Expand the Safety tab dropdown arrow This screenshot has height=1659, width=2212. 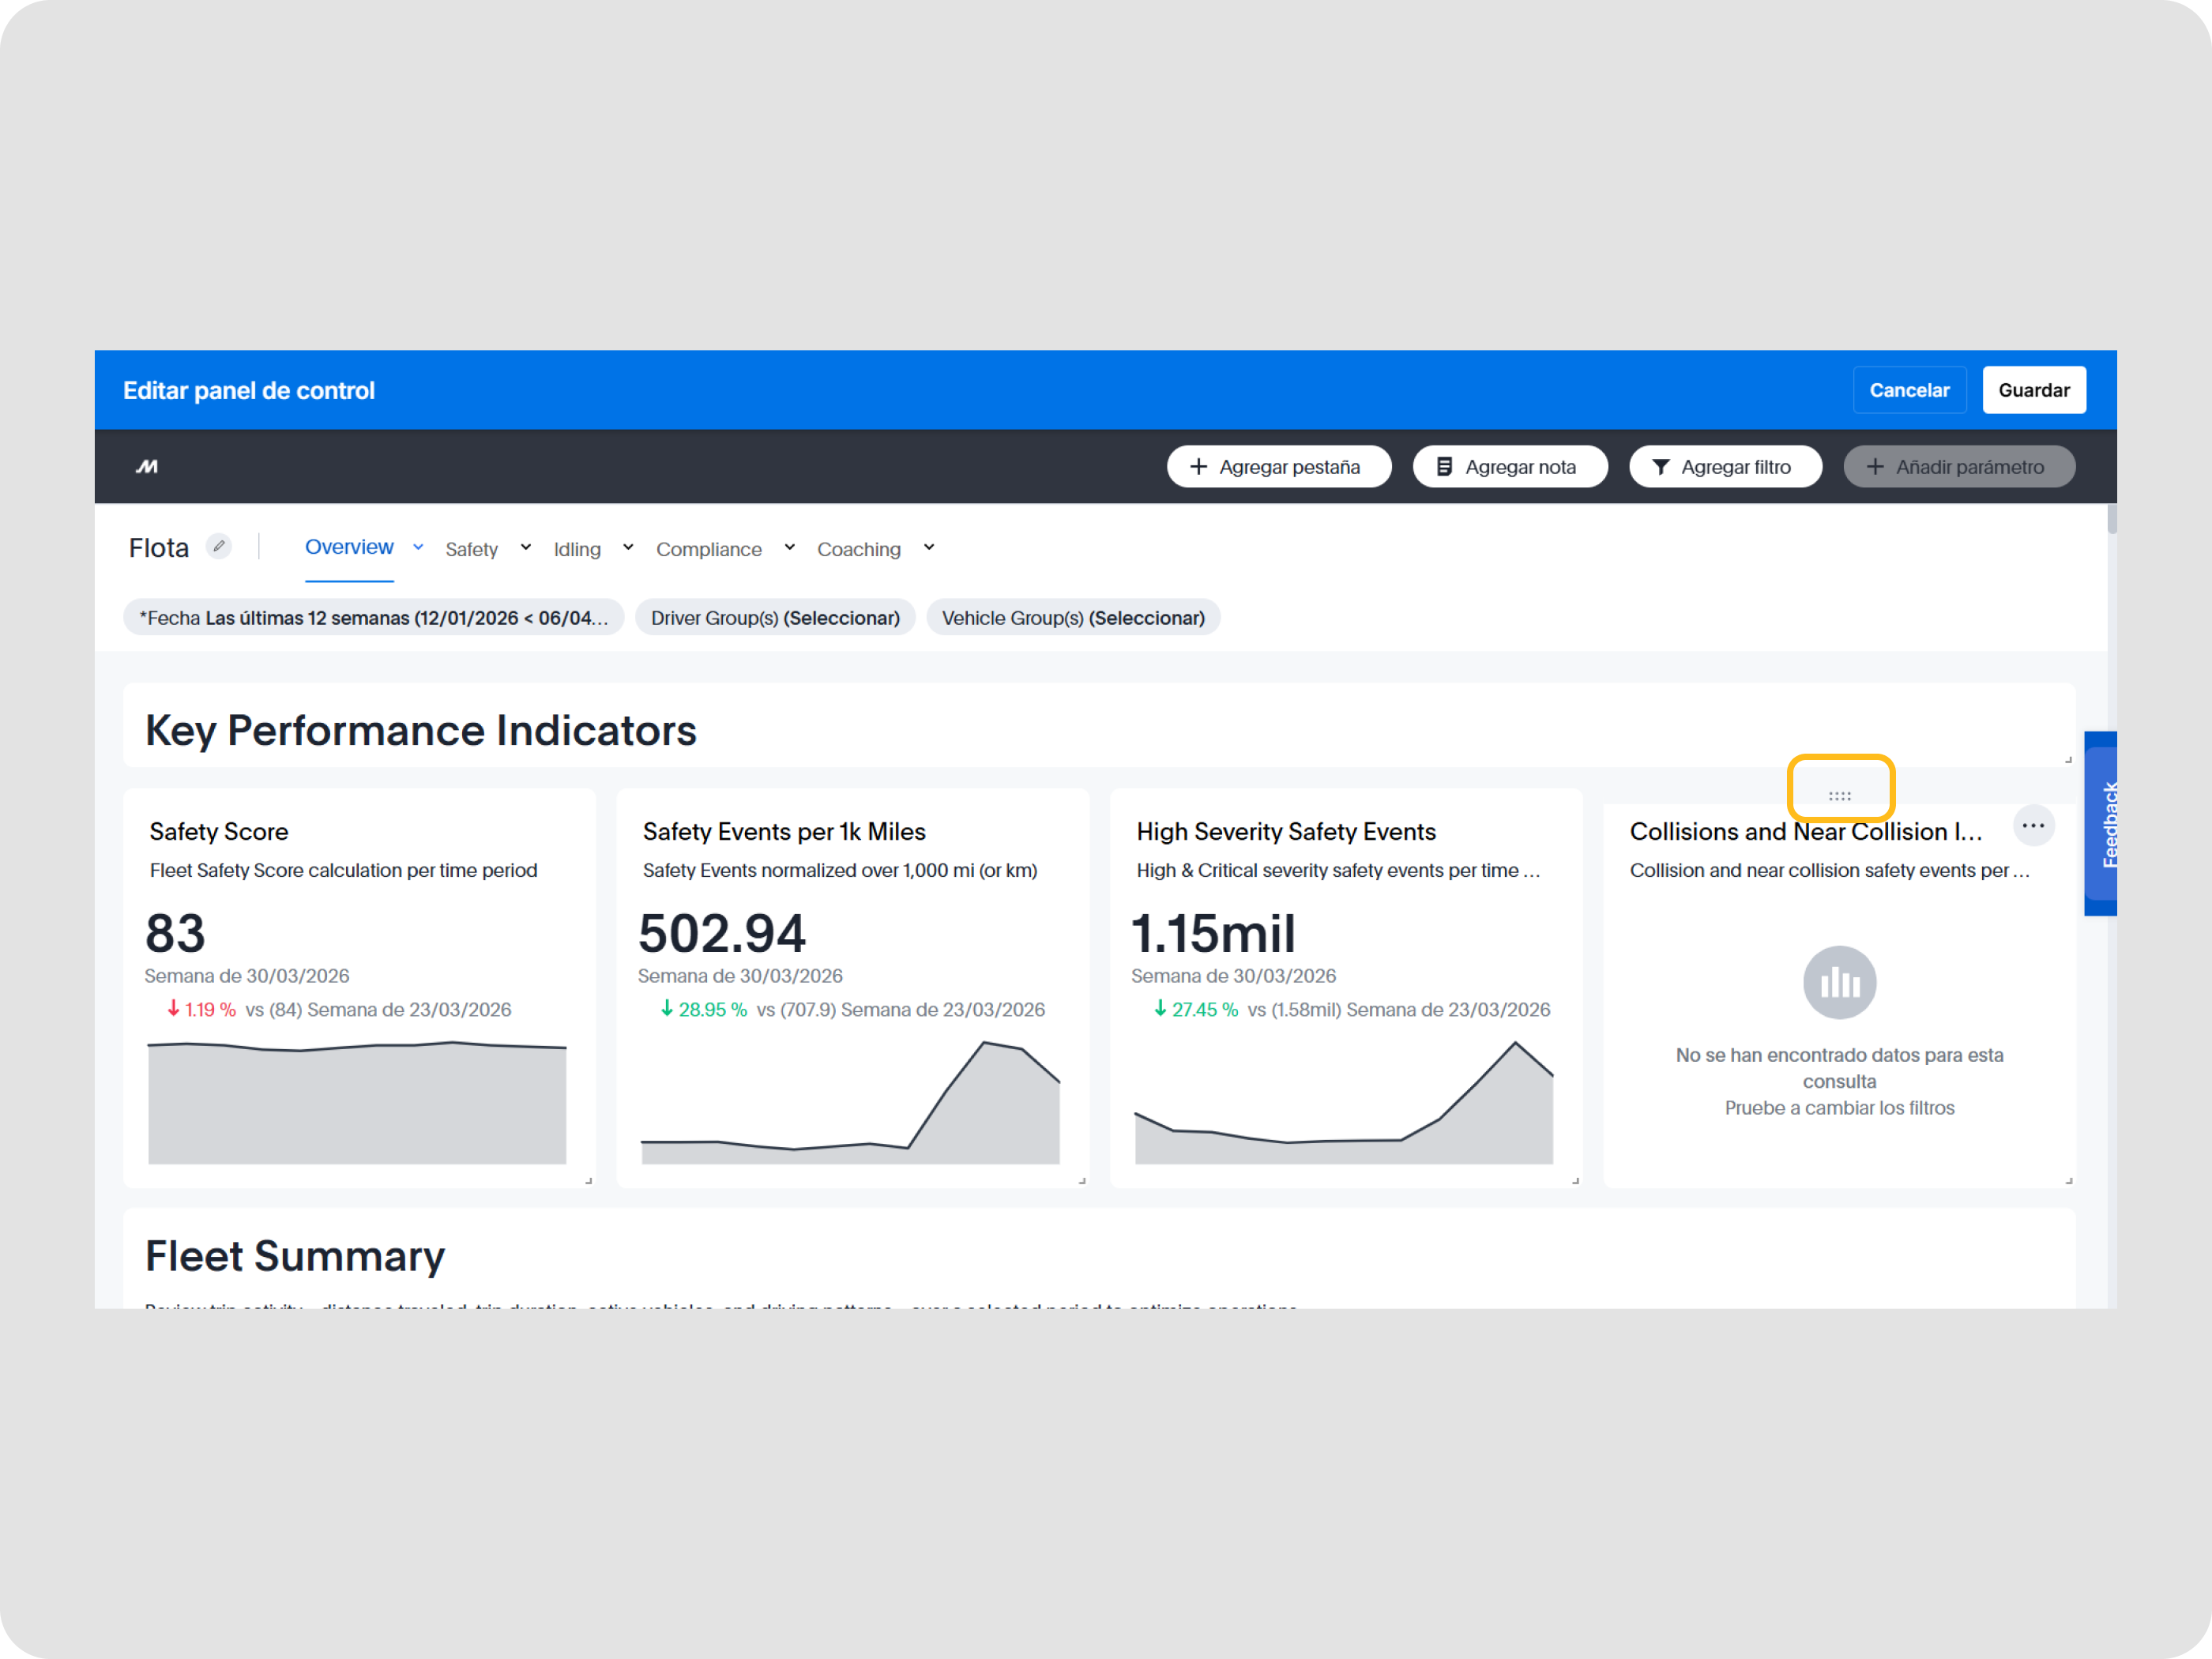click(x=525, y=547)
